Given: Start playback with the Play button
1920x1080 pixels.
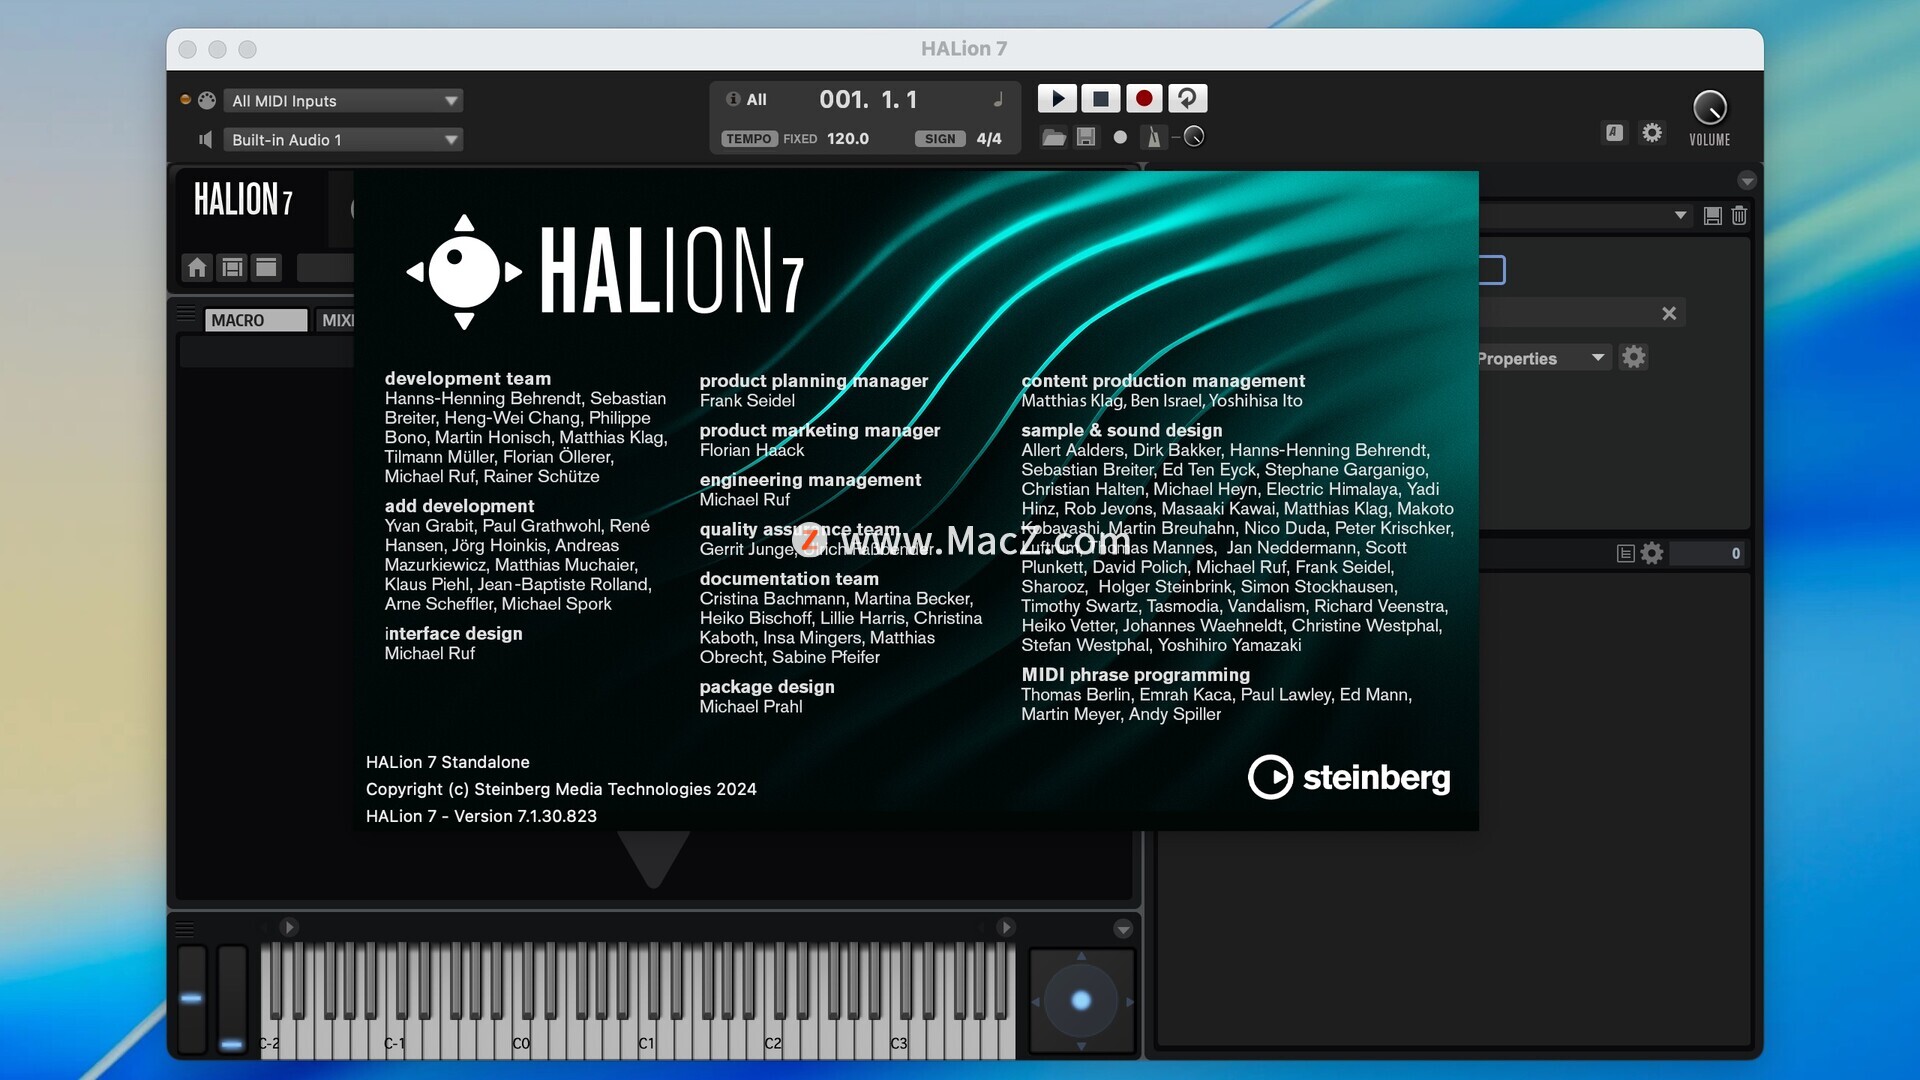Looking at the screenshot, I should coord(1057,98).
